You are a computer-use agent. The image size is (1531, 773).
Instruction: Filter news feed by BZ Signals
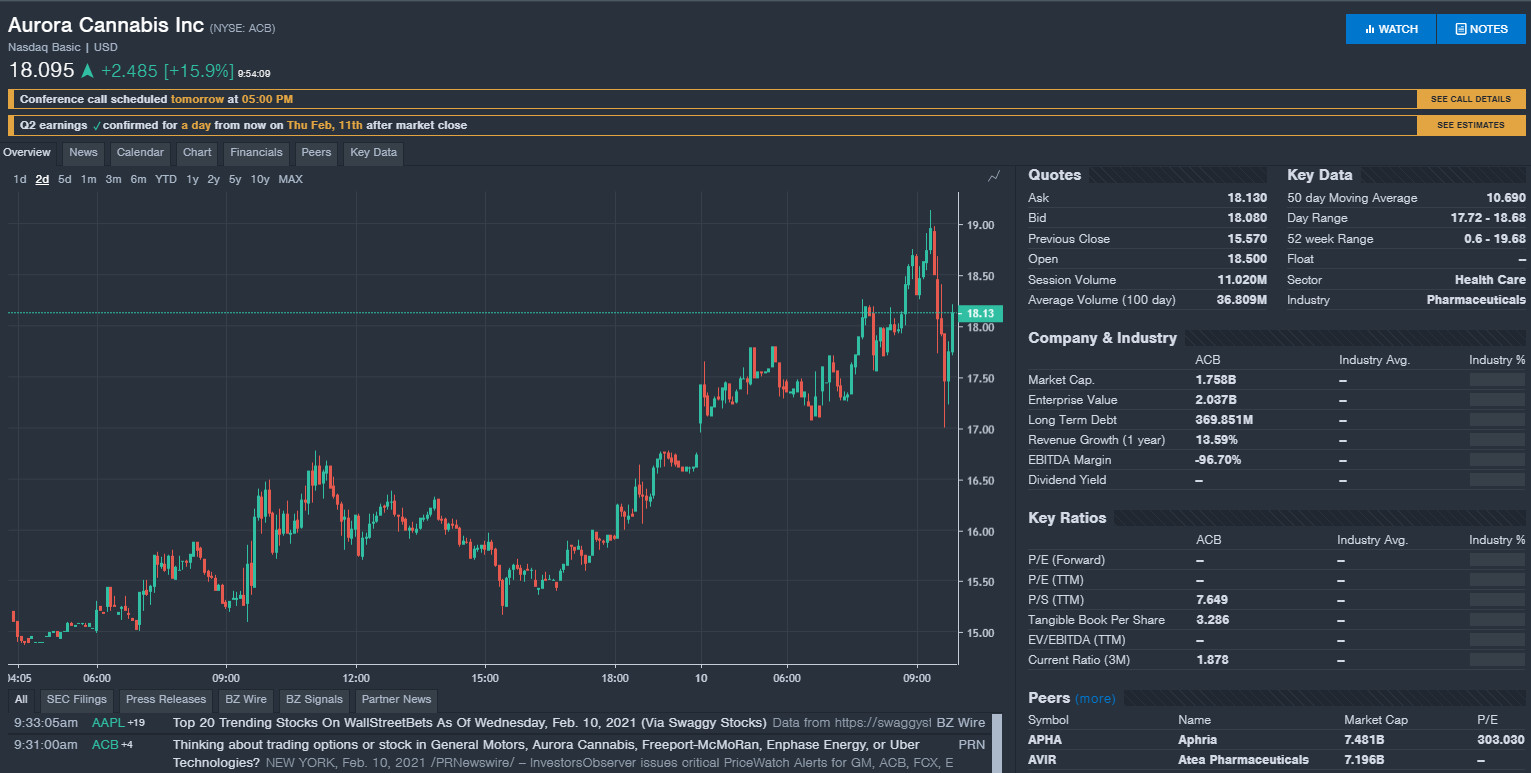(x=315, y=699)
